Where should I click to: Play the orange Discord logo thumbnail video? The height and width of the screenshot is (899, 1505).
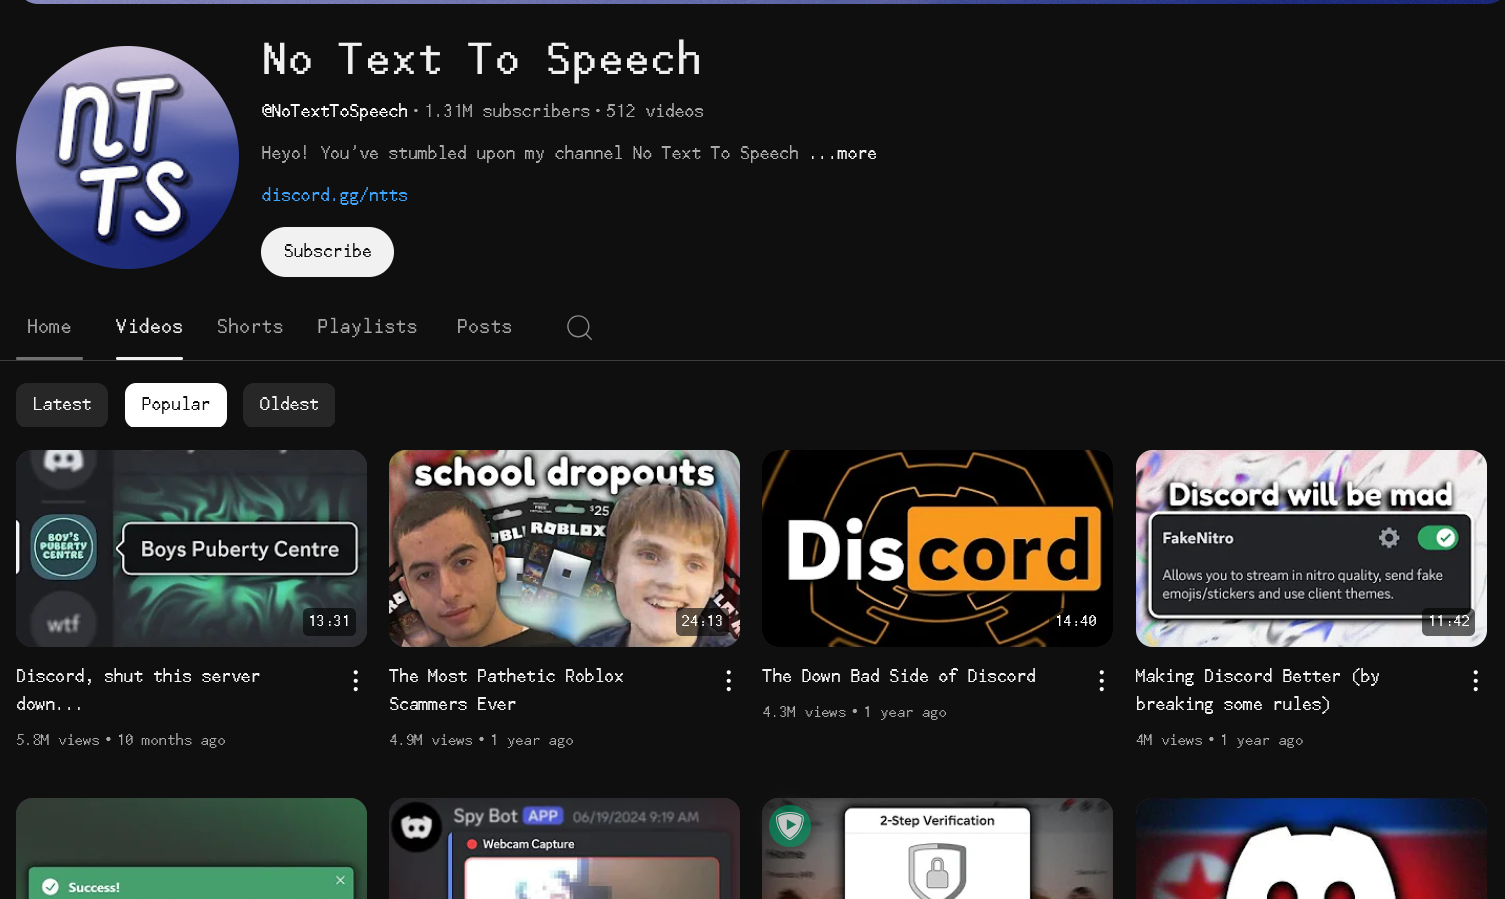pyautogui.click(x=937, y=548)
